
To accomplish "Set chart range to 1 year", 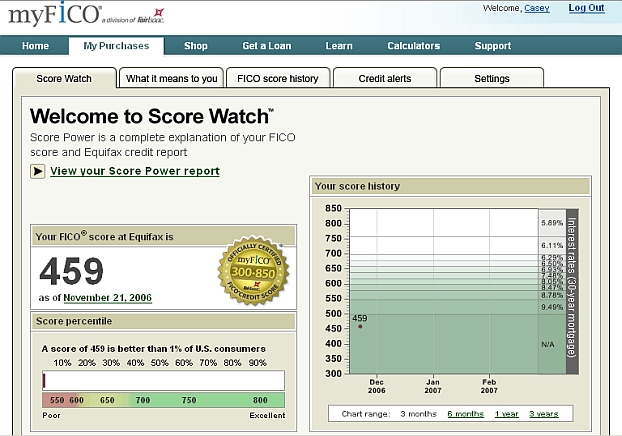I will tap(507, 414).
